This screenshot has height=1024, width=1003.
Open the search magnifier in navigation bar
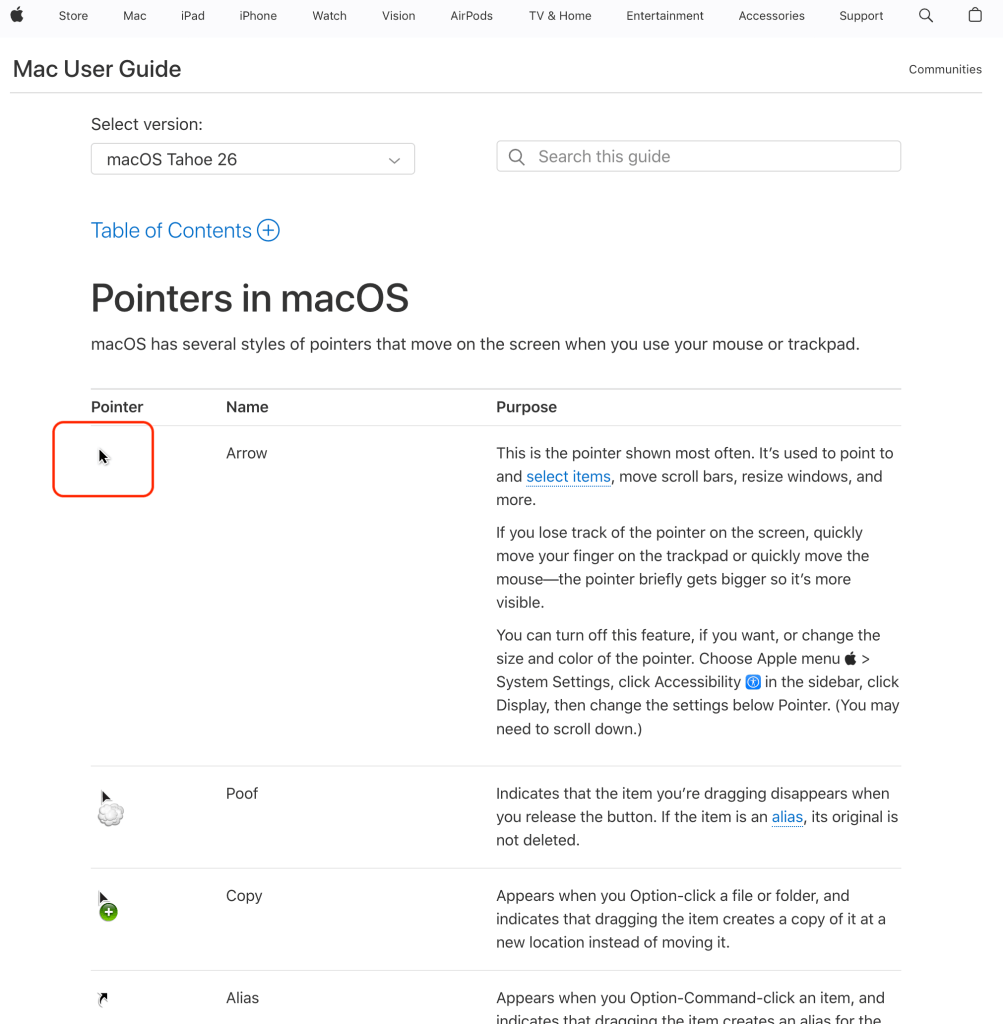click(x=926, y=15)
